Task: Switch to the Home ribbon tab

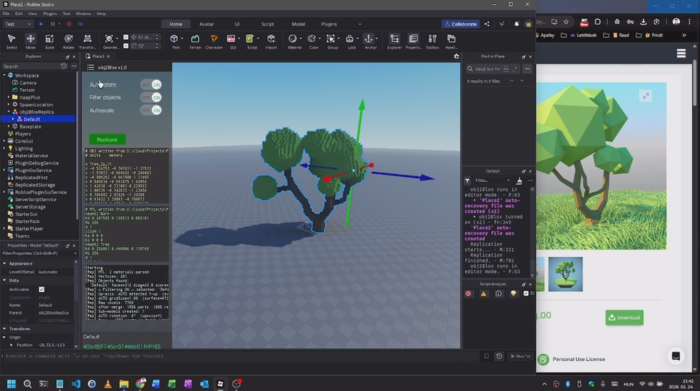Action: [x=175, y=24]
